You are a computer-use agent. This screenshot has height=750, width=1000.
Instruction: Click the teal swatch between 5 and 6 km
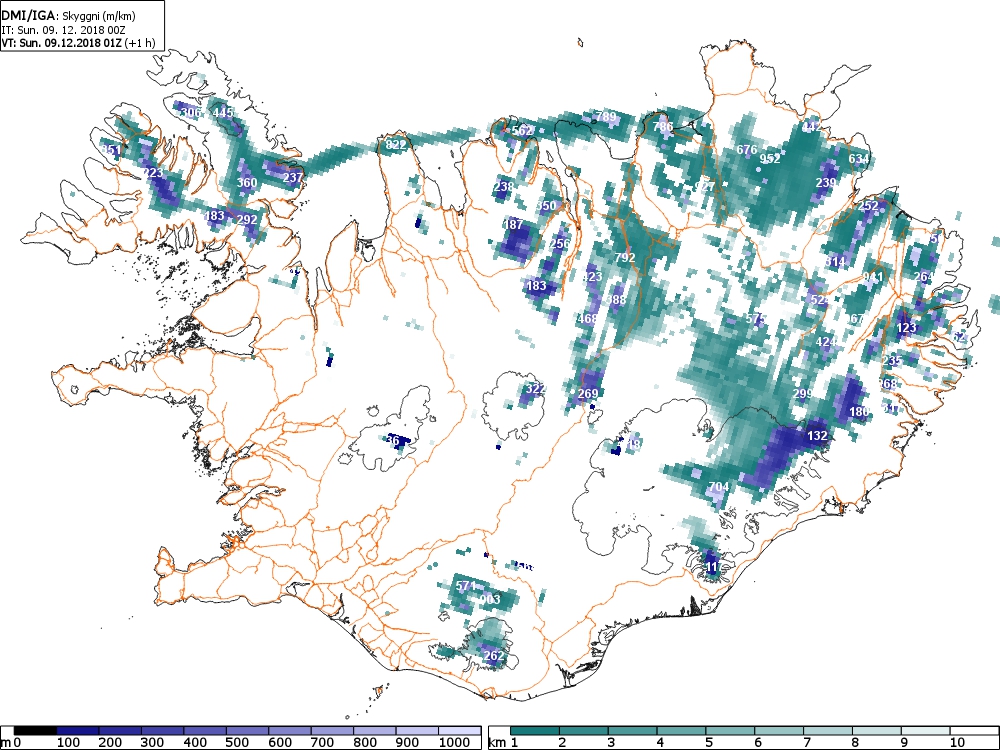pos(730,731)
